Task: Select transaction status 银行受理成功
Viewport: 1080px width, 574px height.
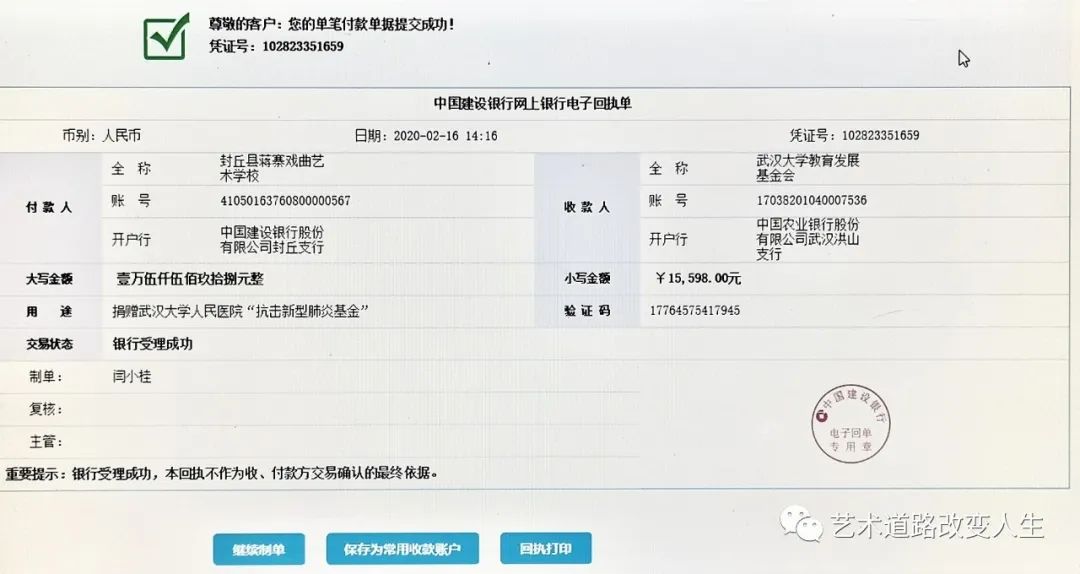Action: (x=152, y=344)
